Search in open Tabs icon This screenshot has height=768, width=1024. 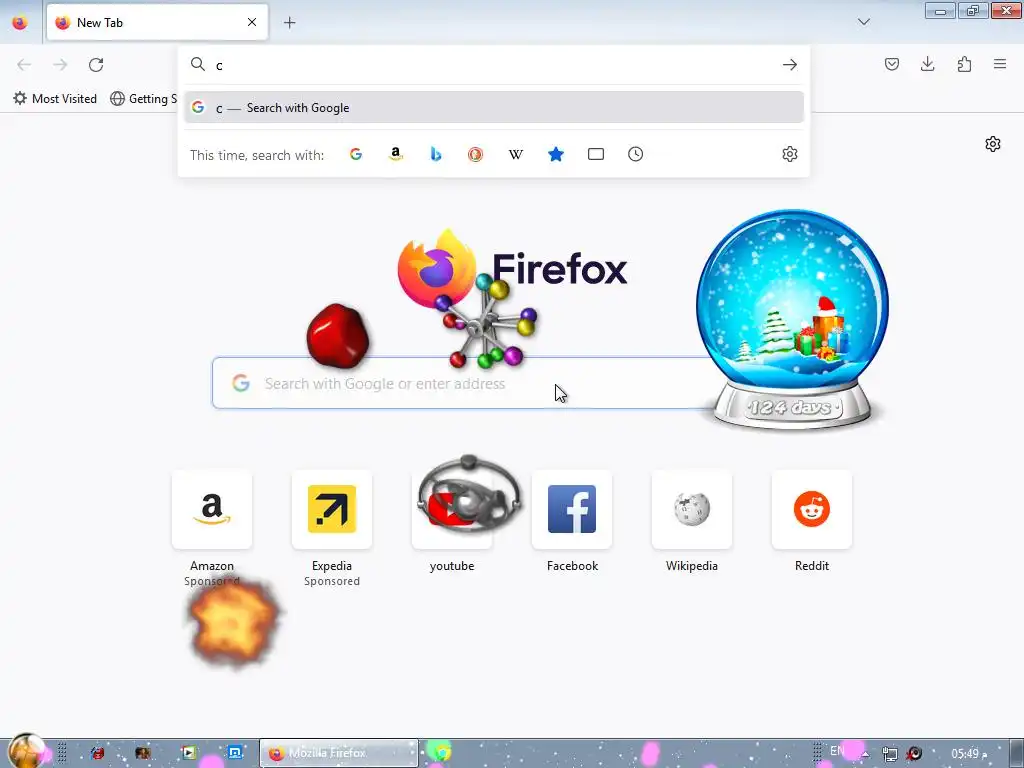point(596,154)
